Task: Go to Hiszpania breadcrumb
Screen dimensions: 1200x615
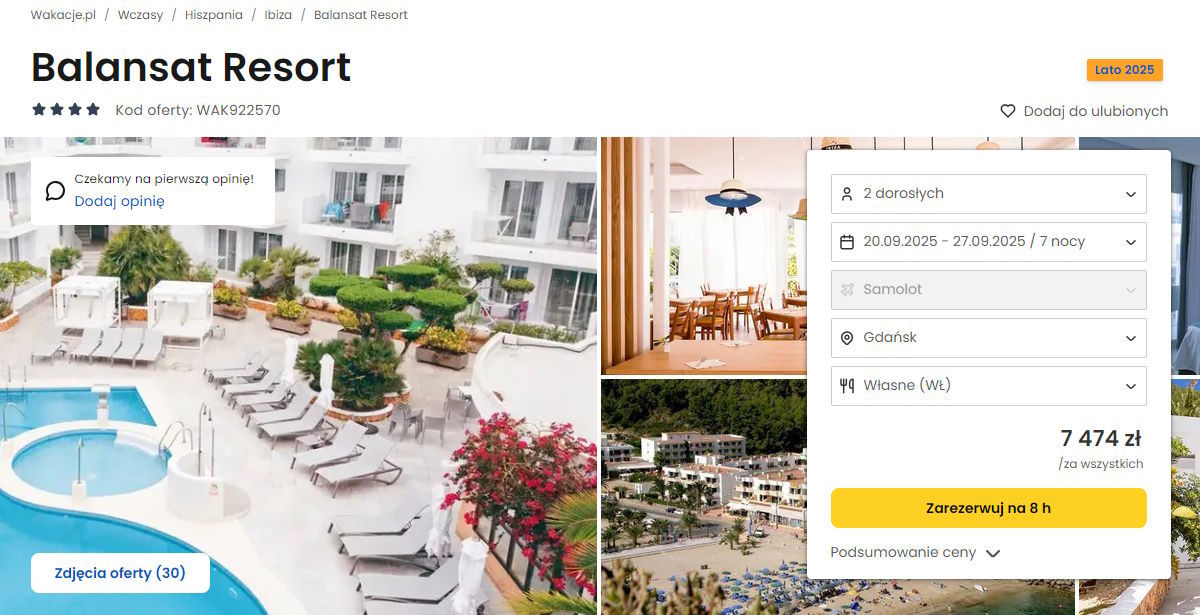Action: pyautogui.click(x=214, y=15)
